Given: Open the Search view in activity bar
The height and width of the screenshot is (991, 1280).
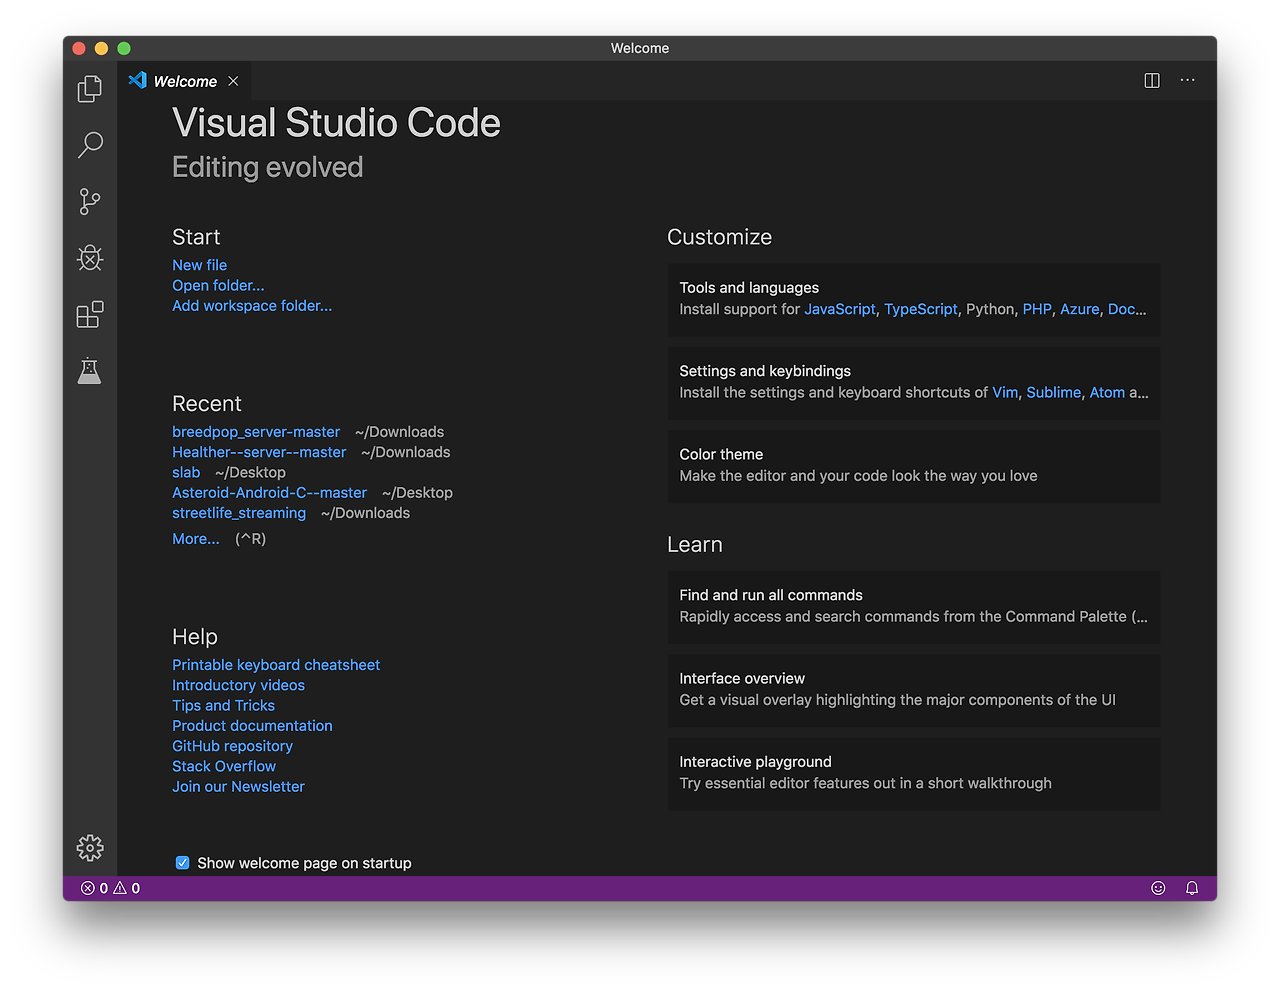Looking at the screenshot, I should tap(90, 145).
